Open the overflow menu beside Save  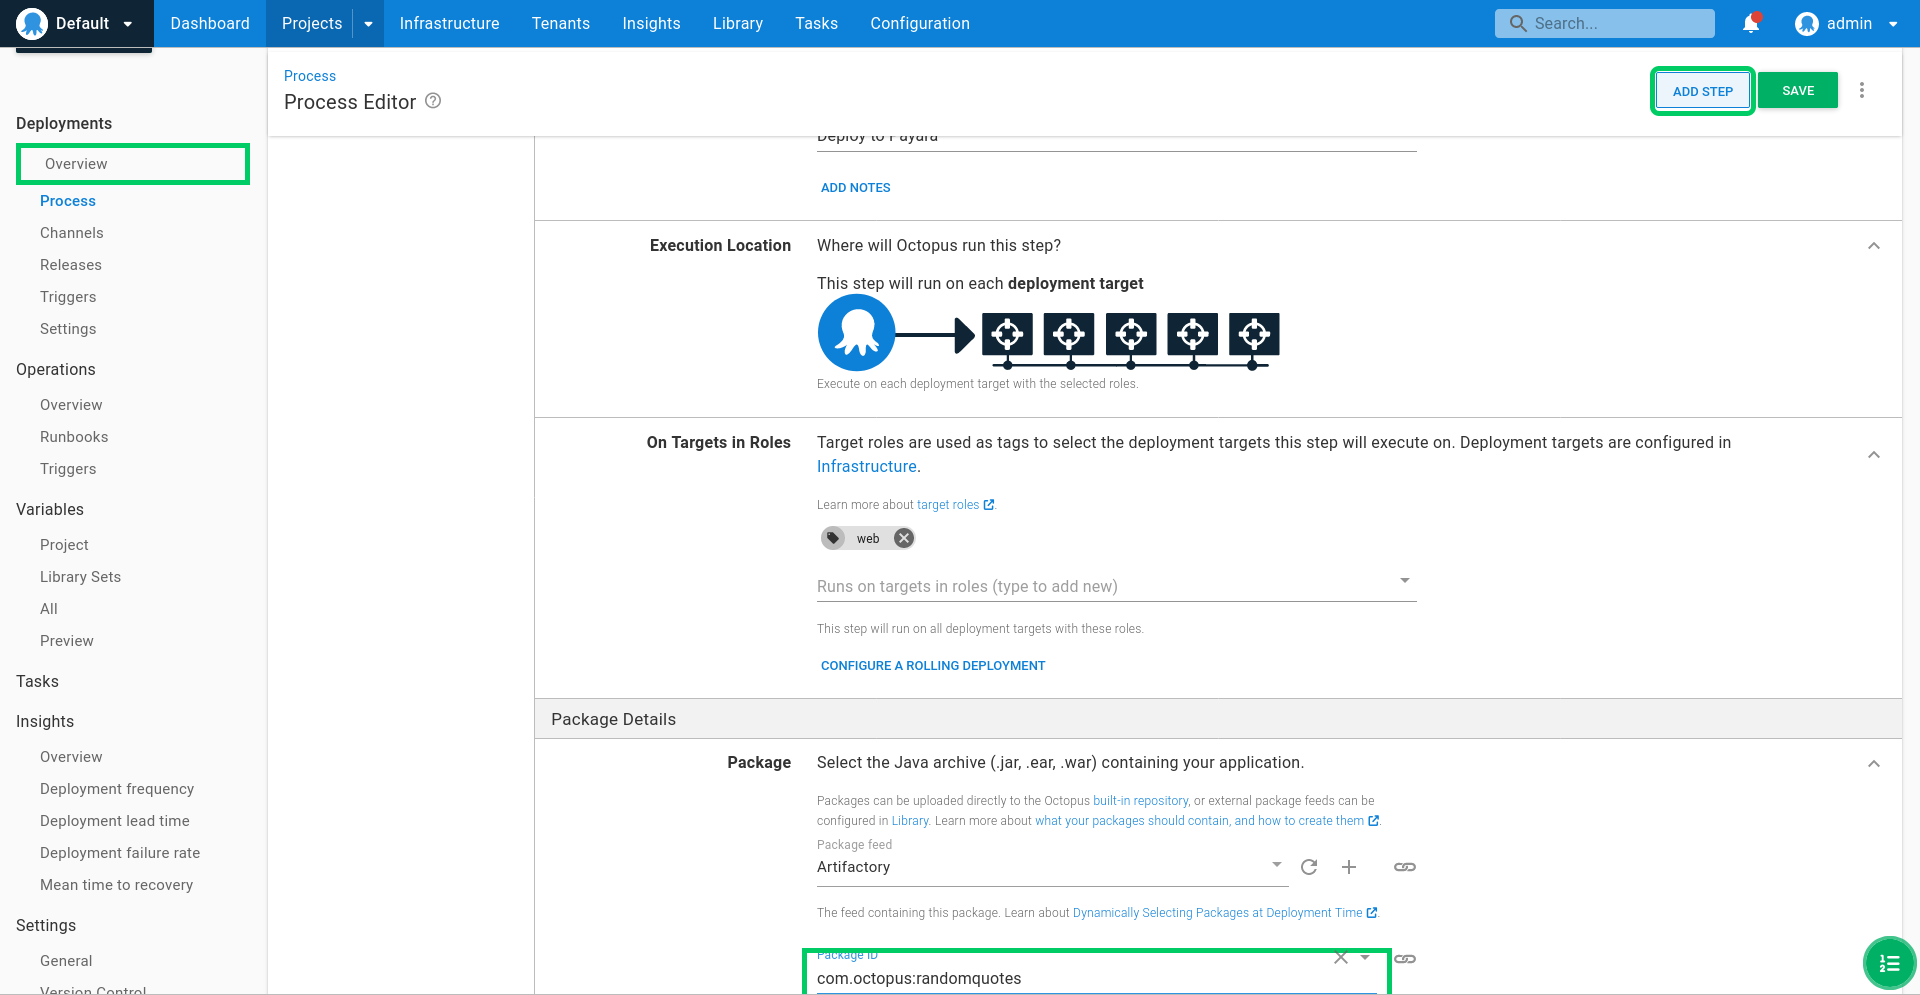1862,90
